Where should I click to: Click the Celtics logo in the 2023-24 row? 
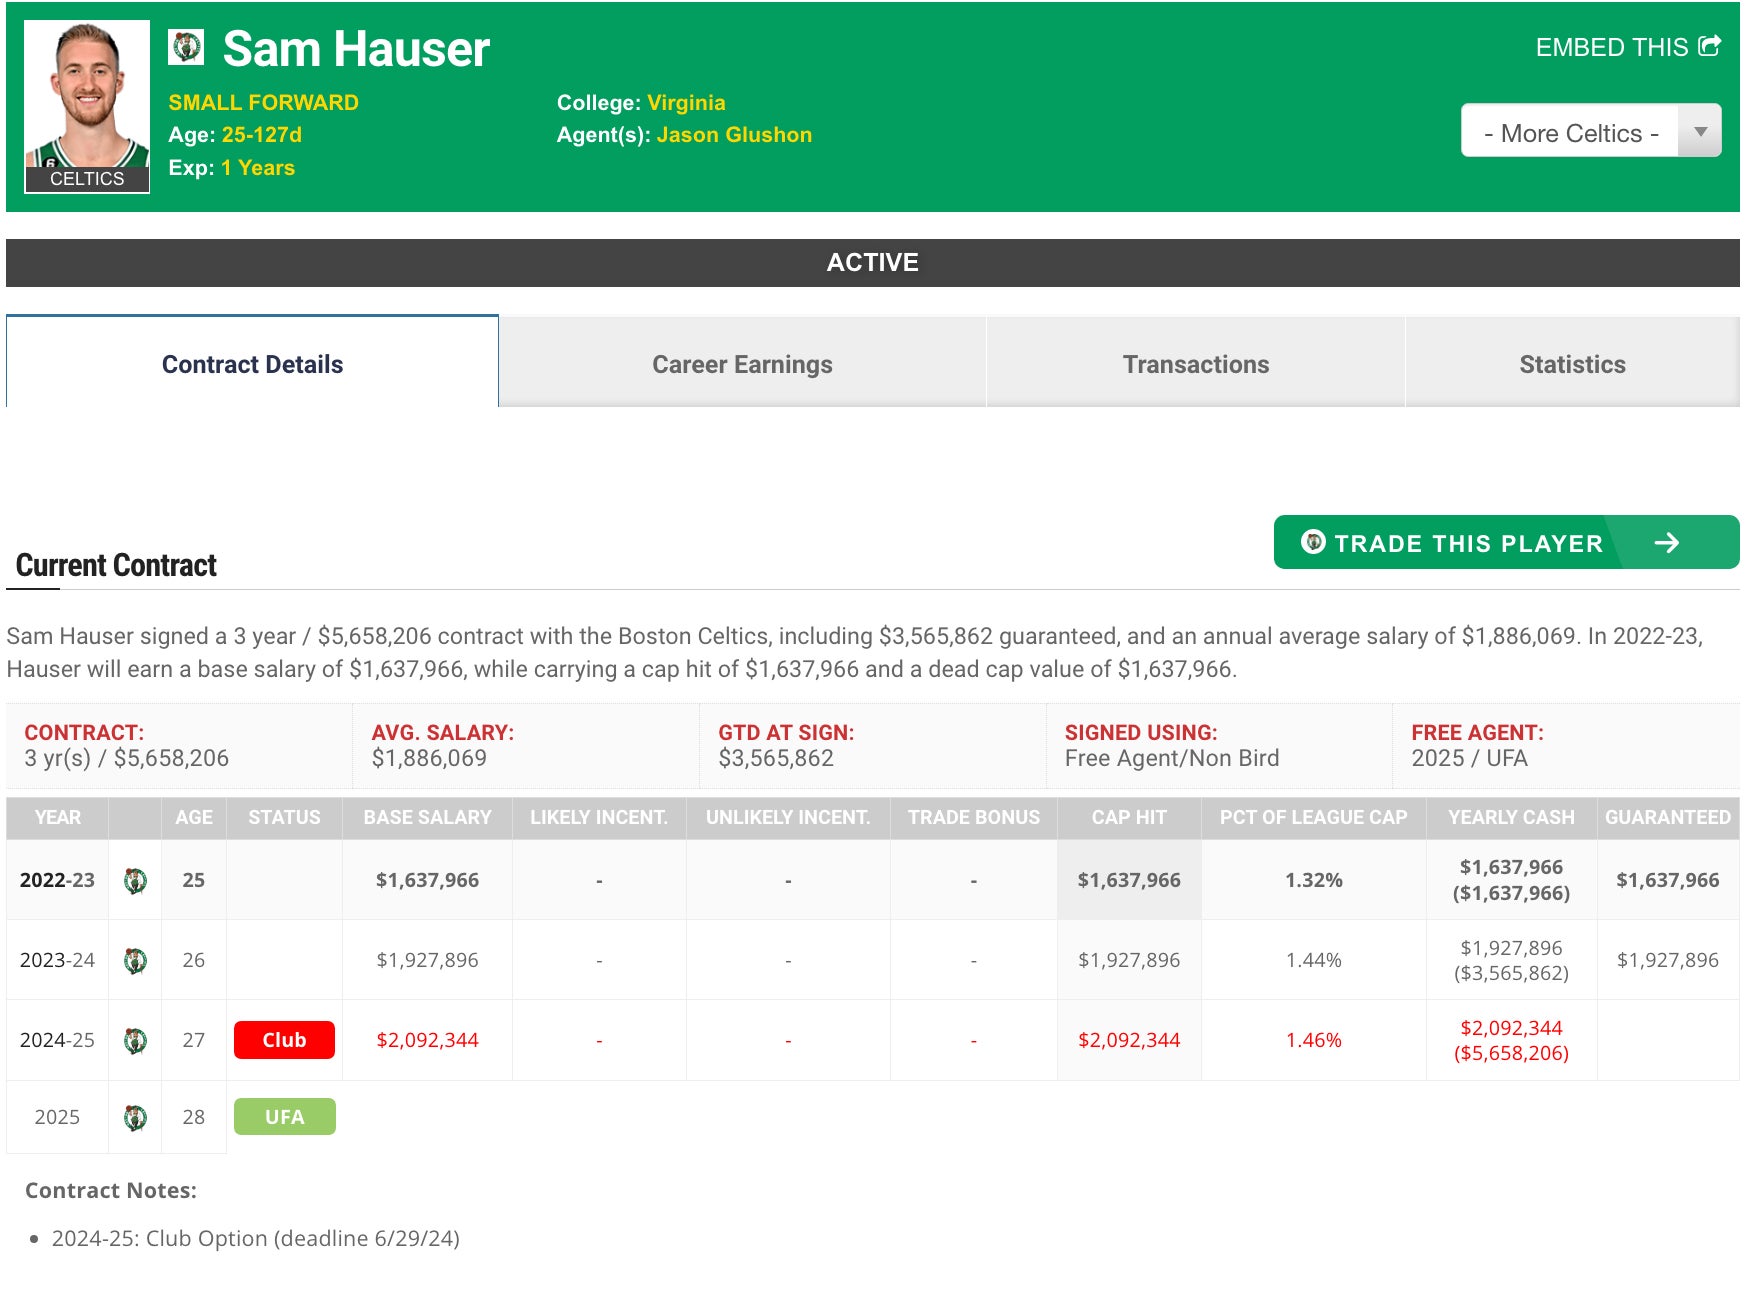[x=135, y=961]
